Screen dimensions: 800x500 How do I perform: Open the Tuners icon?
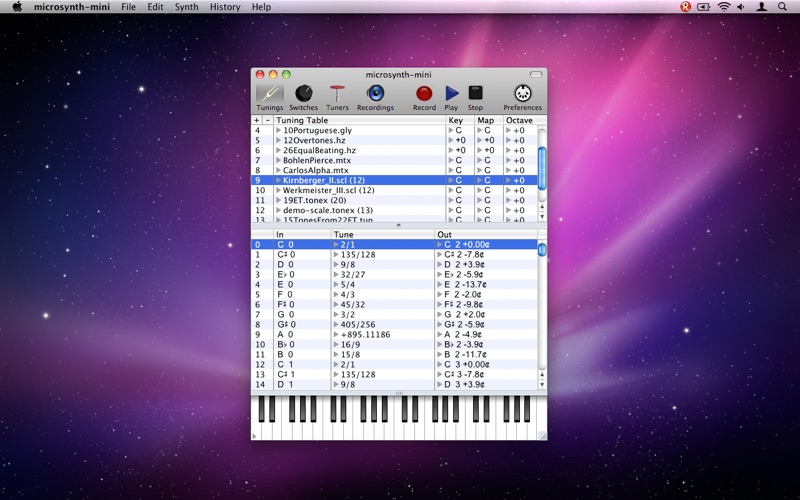pyautogui.click(x=337, y=93)
